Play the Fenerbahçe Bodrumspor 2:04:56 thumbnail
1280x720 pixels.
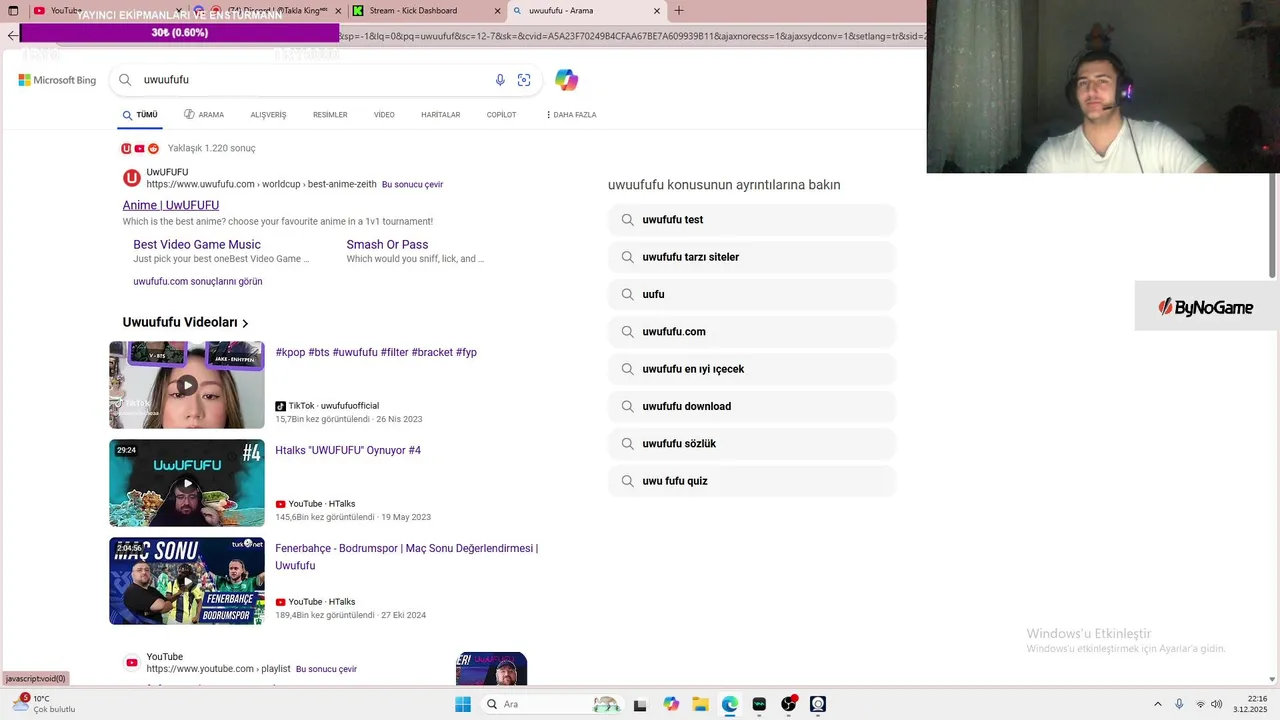[187, 581]
